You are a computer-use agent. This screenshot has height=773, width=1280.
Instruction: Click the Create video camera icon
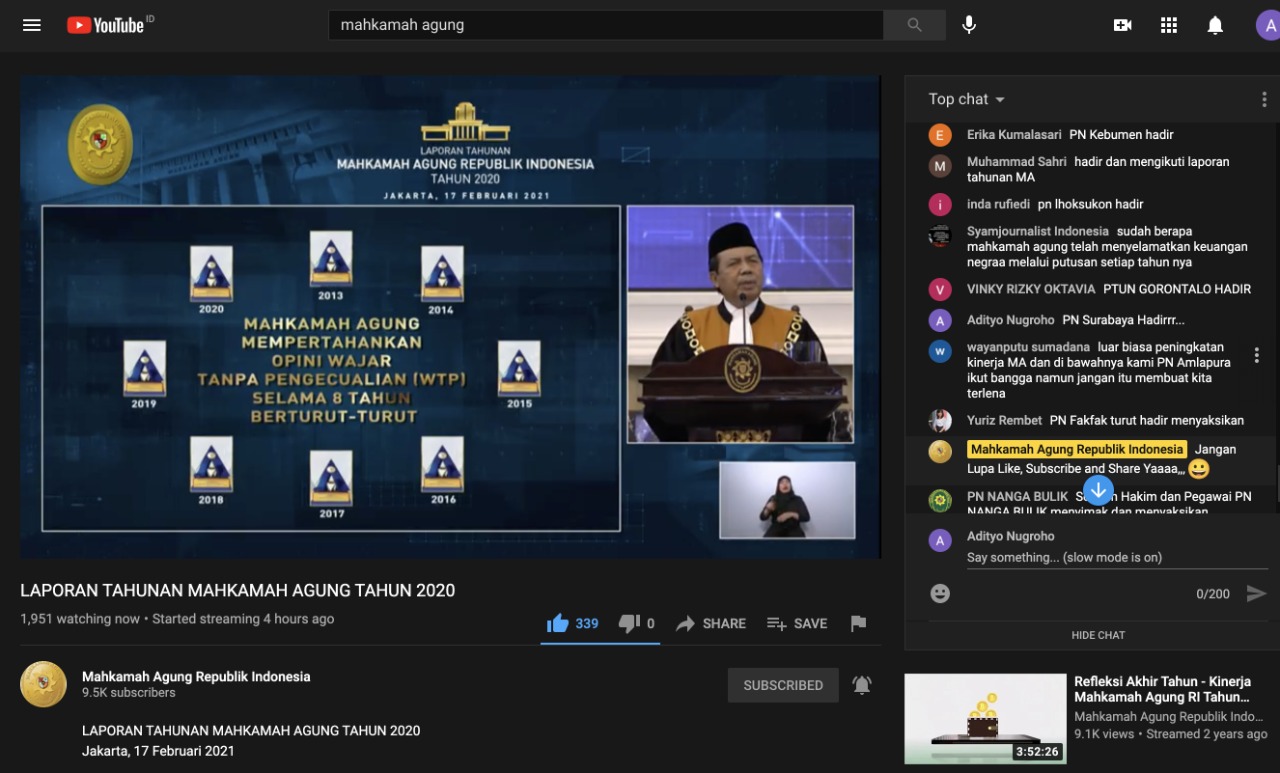1122,25
